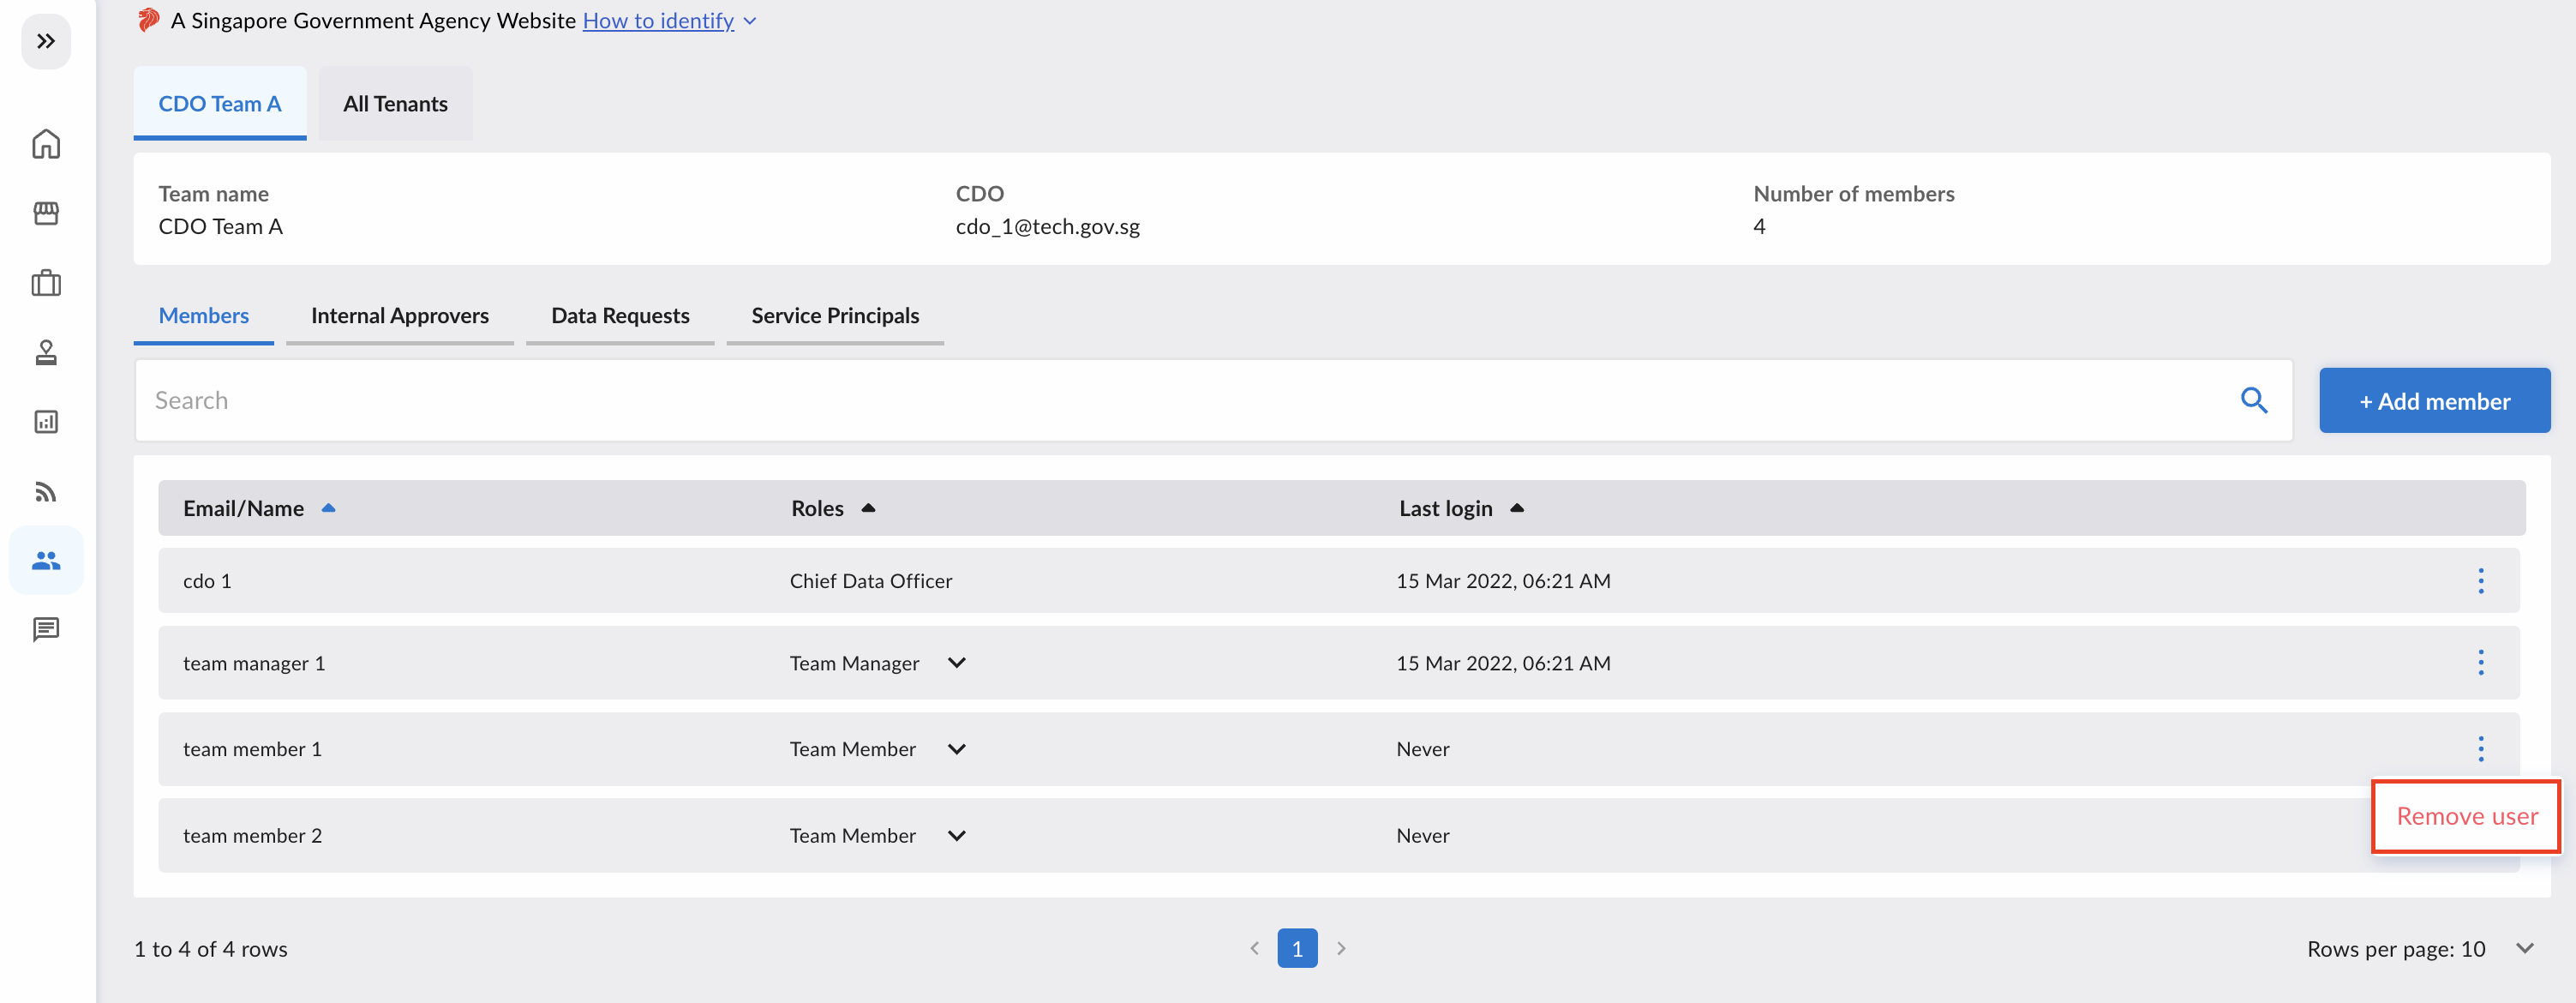Open the marketplace storefront sidebar icon
Image resolution: width=2576 pixels, height=1003 pixels.
46,213
